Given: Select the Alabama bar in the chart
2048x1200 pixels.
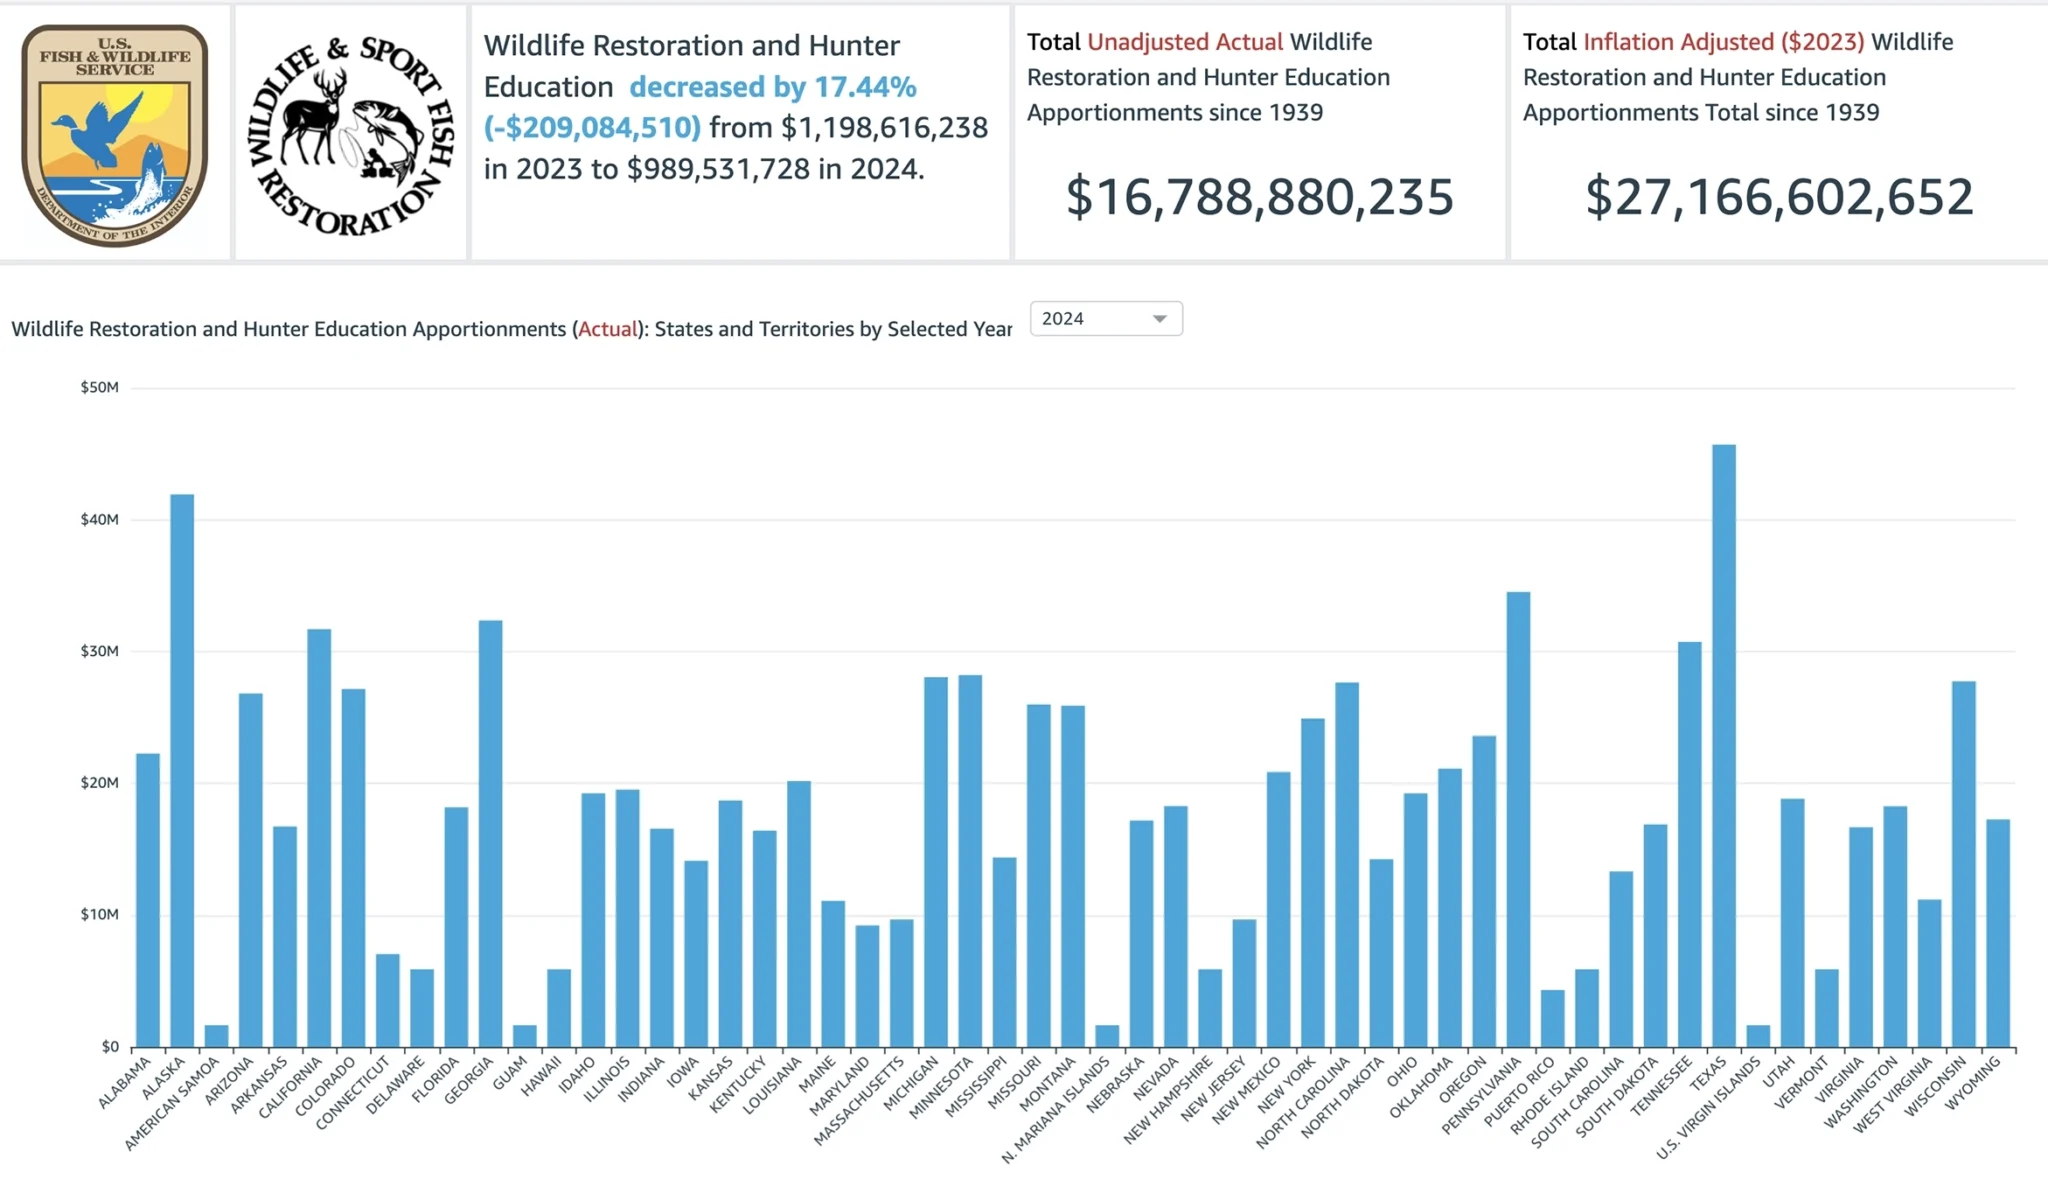Looking at the screenshot, I should pyautogui.click(x=148, y=900).
